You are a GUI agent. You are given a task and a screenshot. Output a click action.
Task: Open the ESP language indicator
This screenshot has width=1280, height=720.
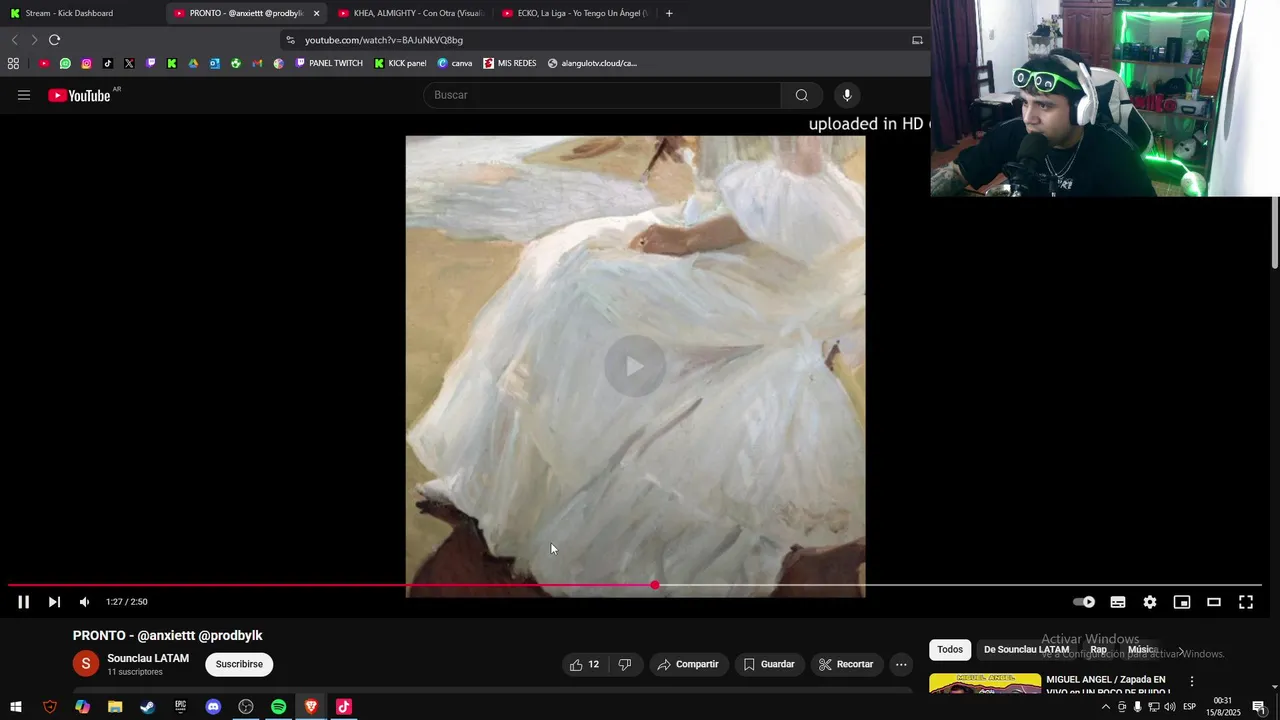tap(1189, 707)
